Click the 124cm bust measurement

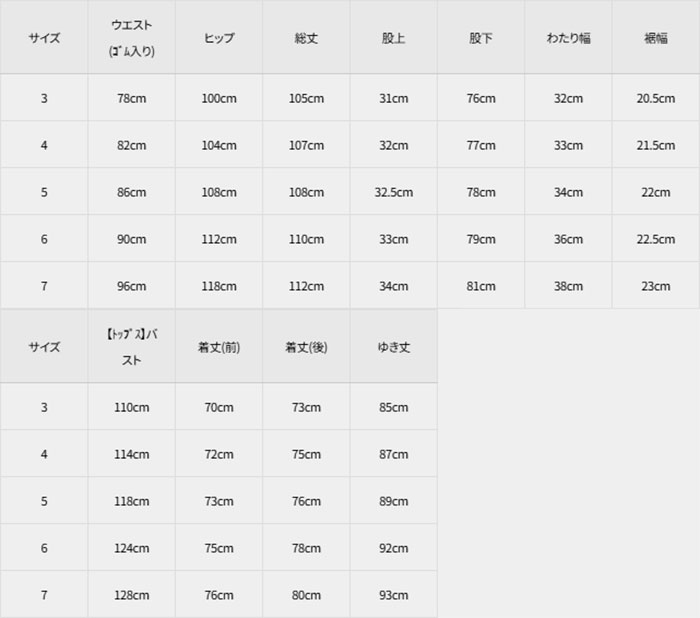[x=131, y=548]
